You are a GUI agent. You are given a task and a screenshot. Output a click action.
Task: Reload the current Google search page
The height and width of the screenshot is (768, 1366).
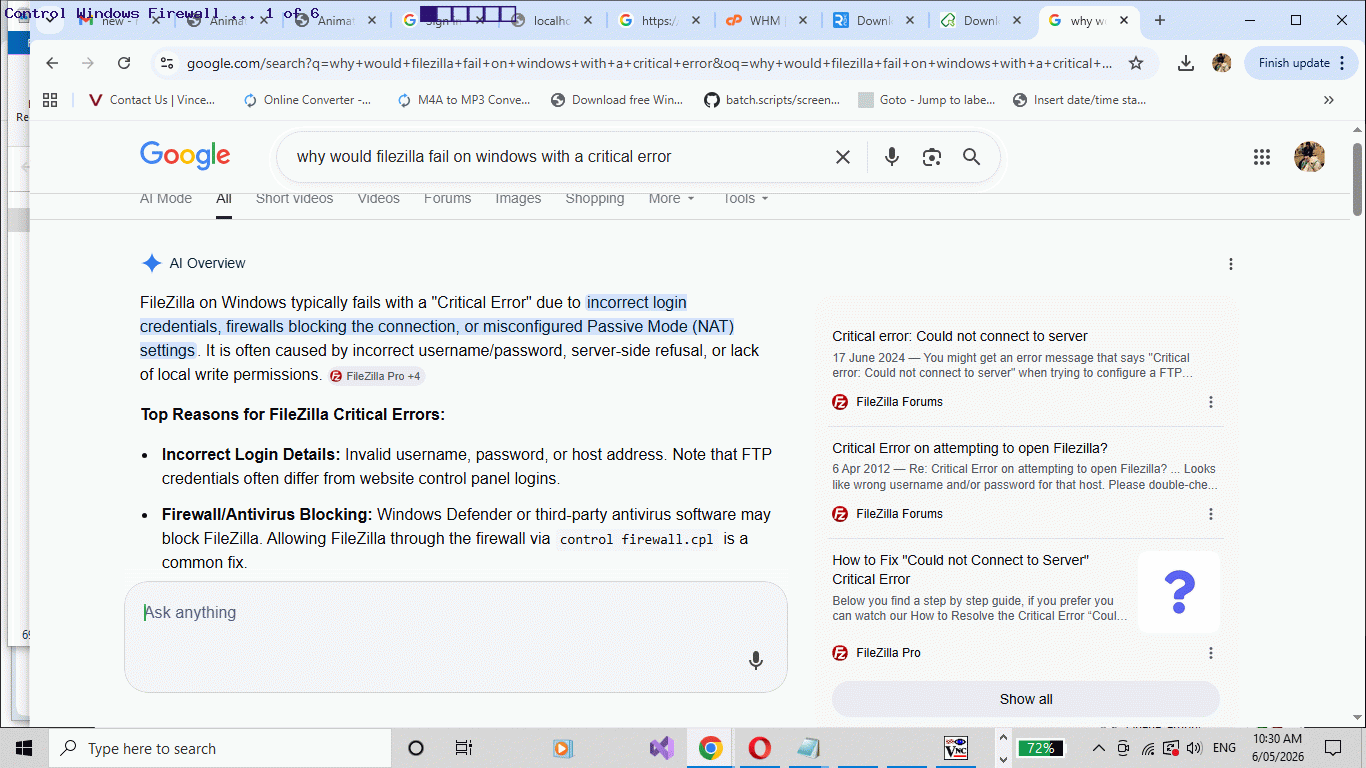(x=124, y=63)
